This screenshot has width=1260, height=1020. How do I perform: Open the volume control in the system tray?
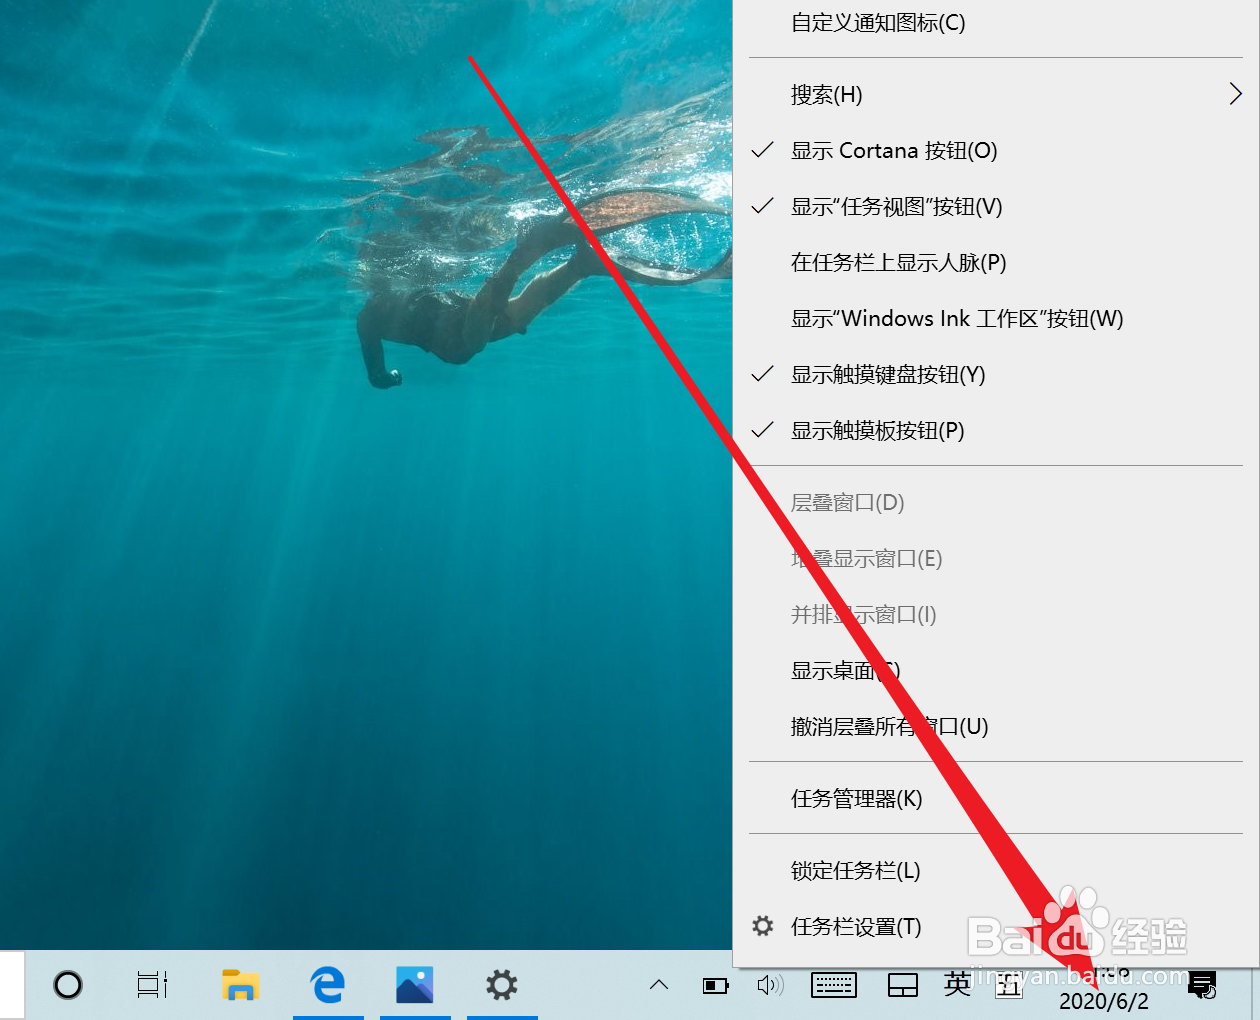(771, 985)
